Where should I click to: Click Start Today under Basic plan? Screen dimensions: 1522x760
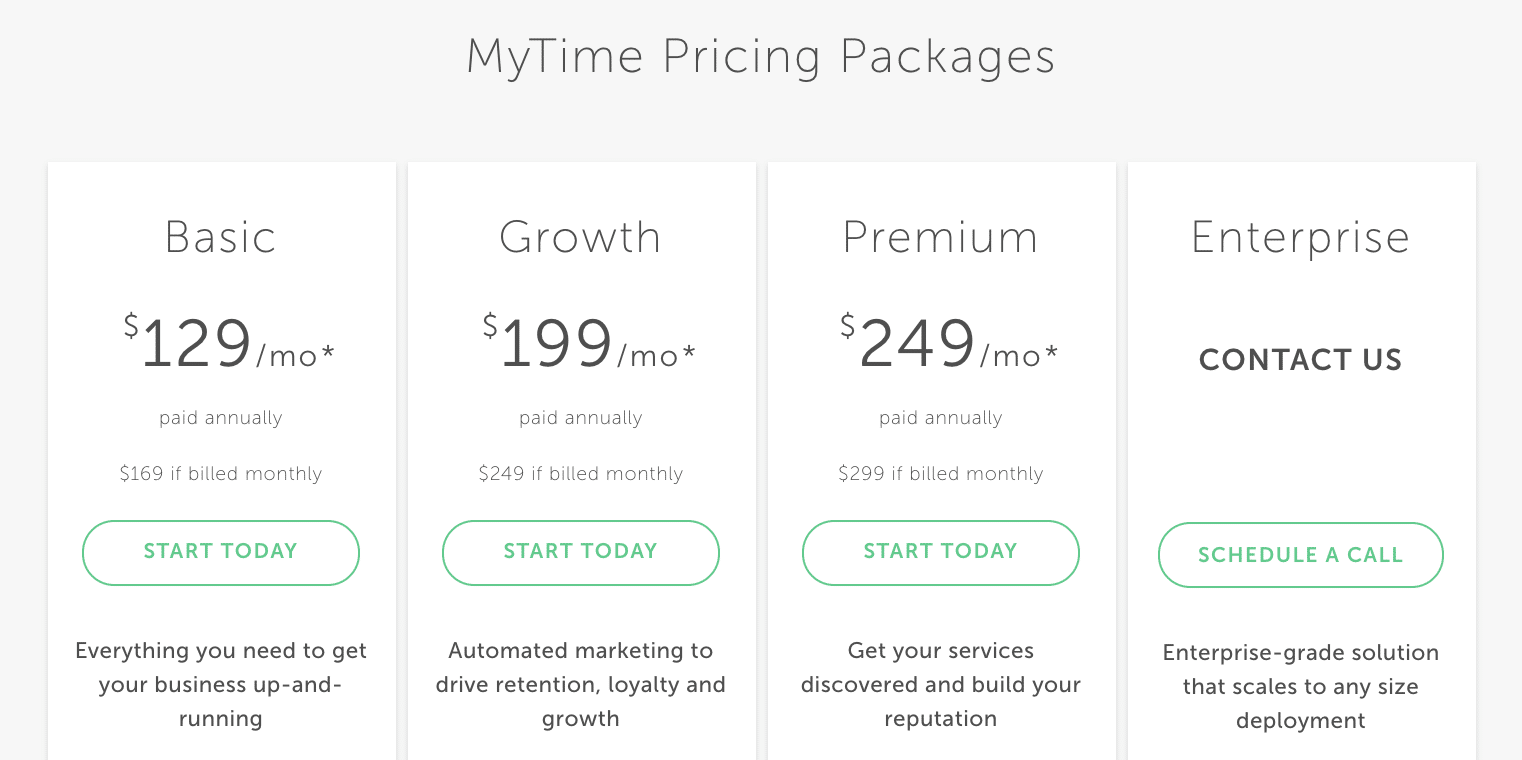tap(221, 552)
